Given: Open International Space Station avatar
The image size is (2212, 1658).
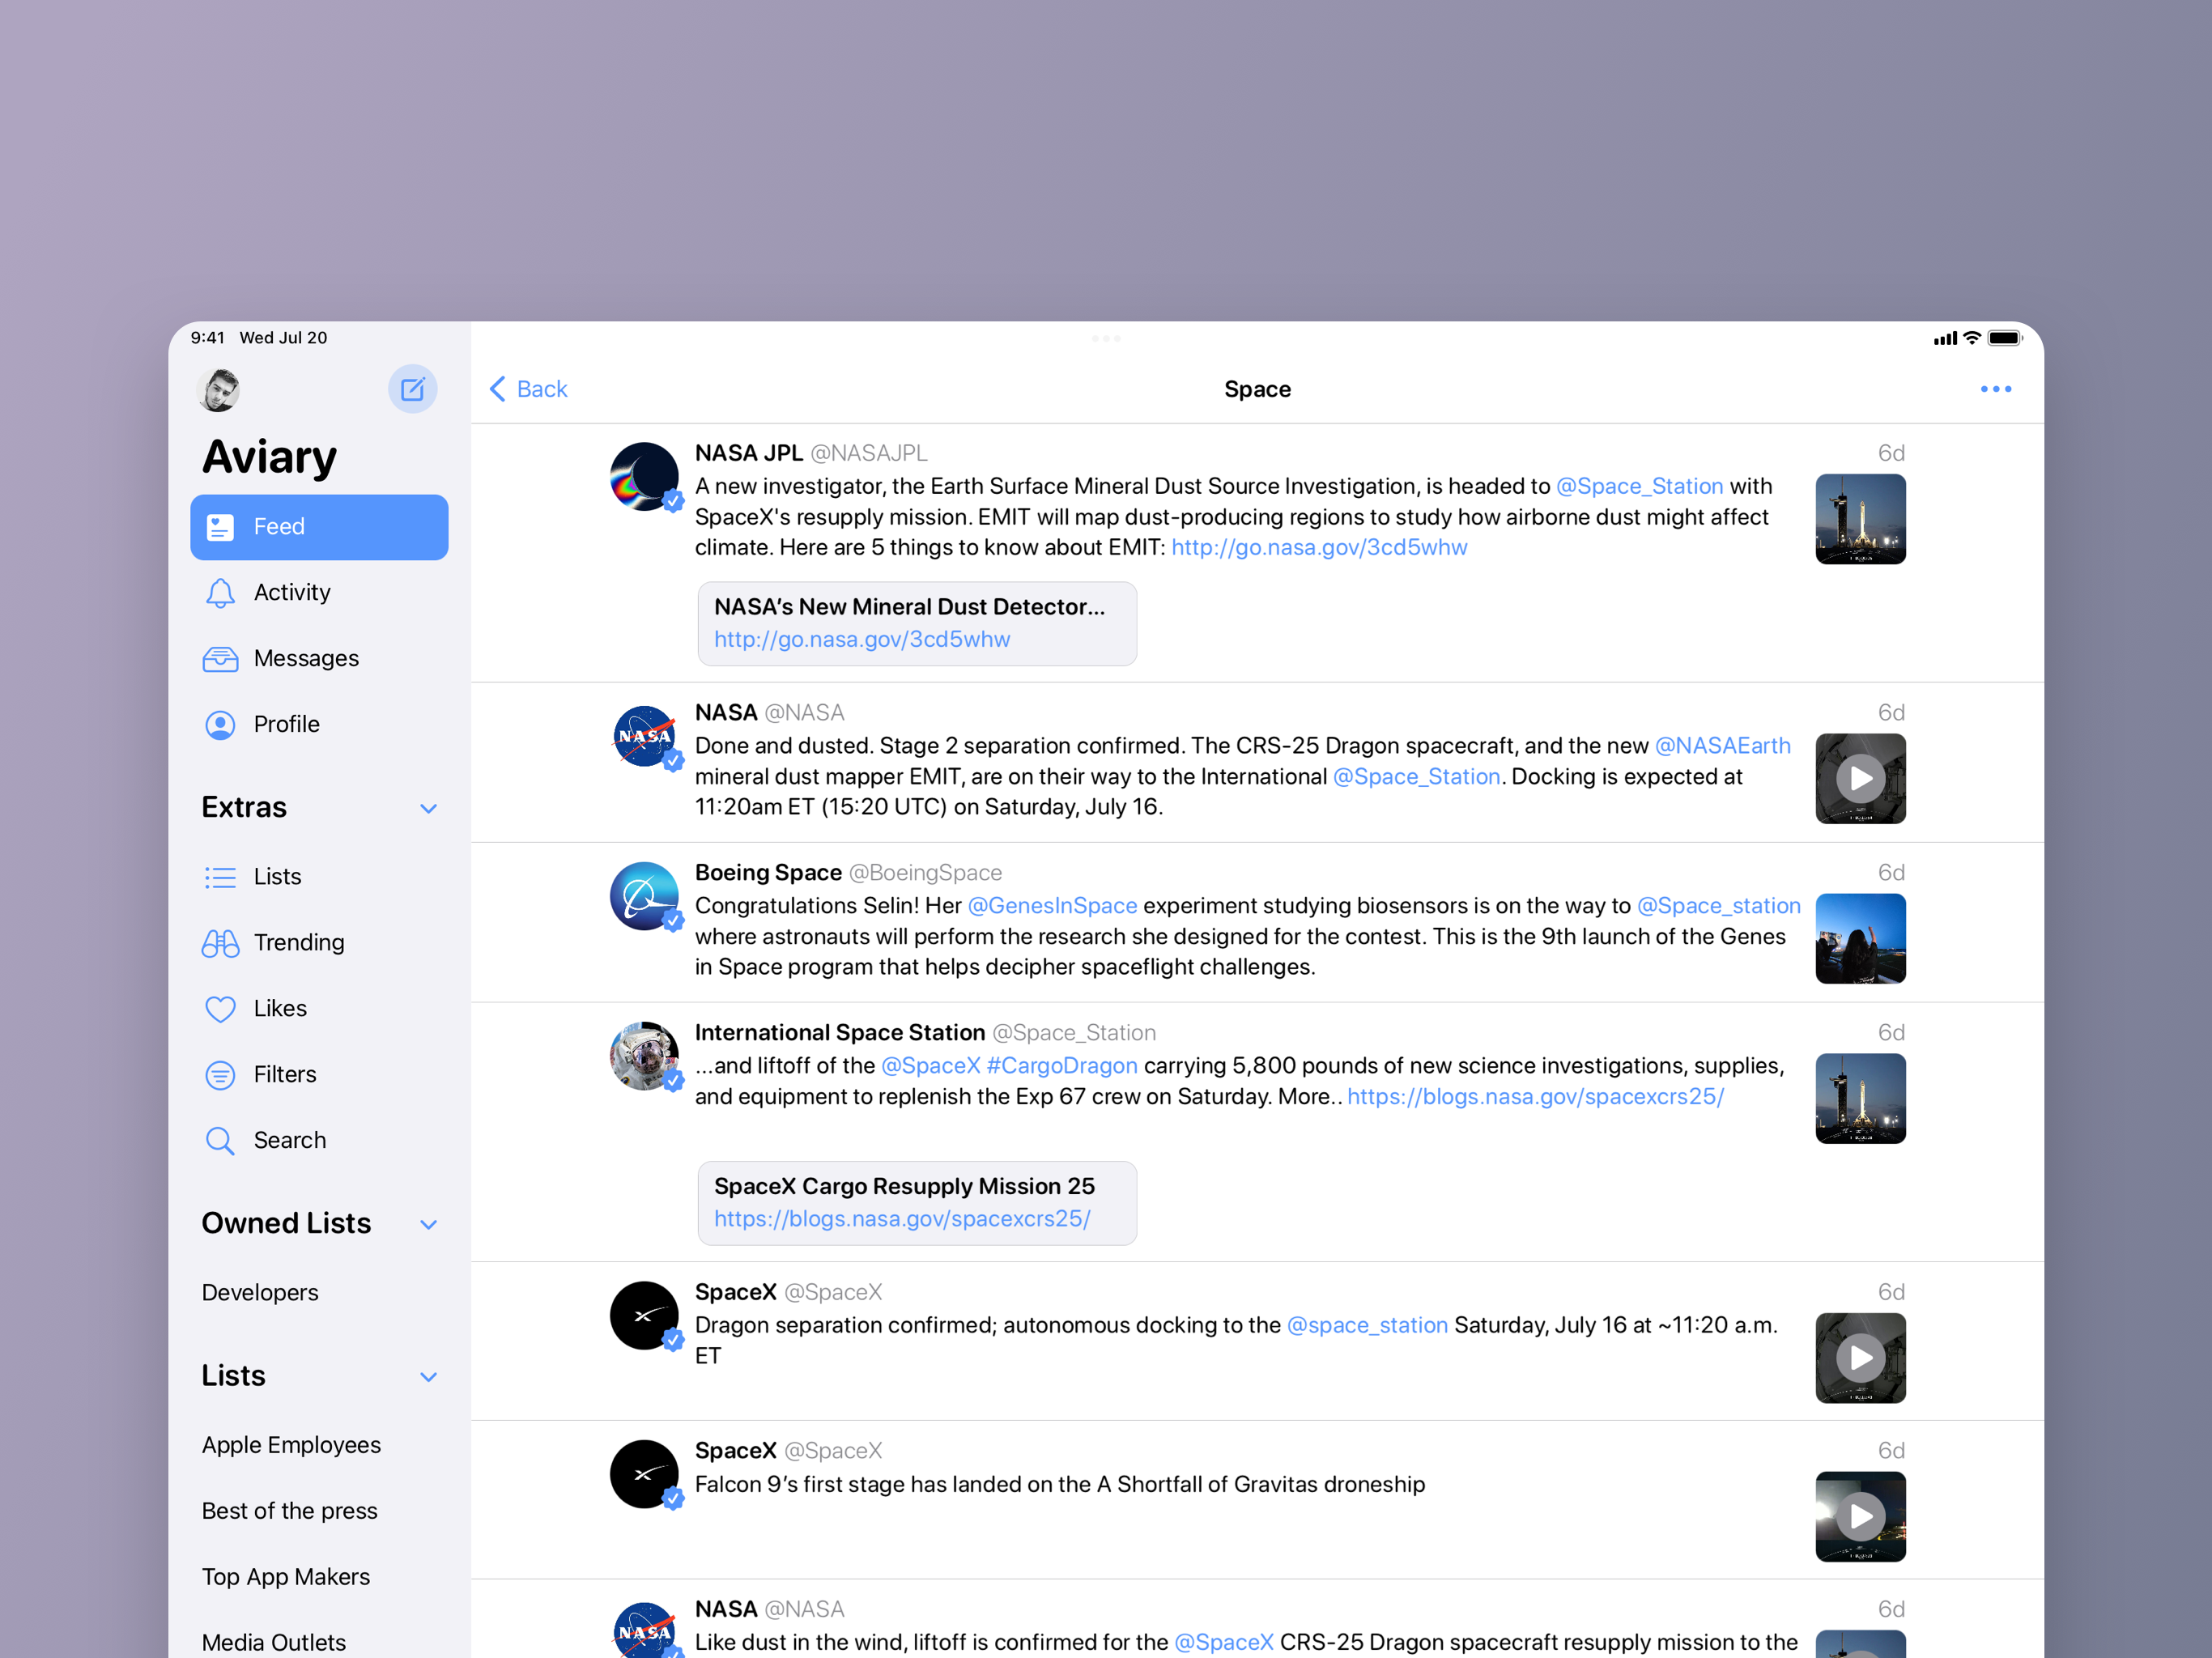Looking at the screenshot, I should point(645,1057).
